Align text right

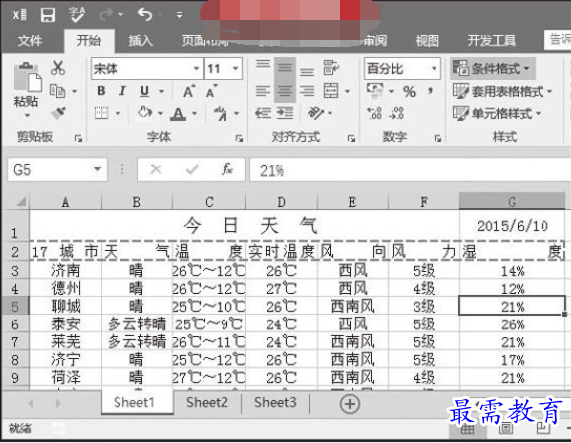pyautogui.click(x=307, y=91)
